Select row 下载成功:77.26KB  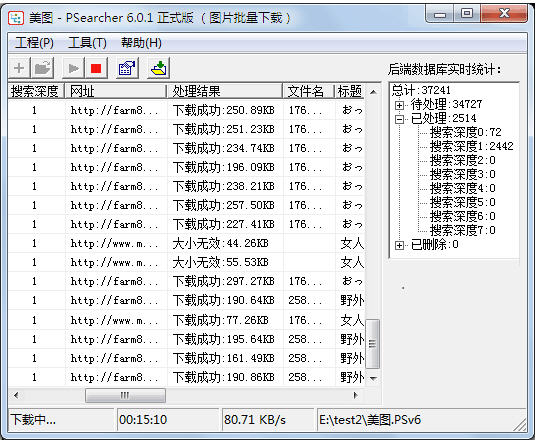click(187, 320)
